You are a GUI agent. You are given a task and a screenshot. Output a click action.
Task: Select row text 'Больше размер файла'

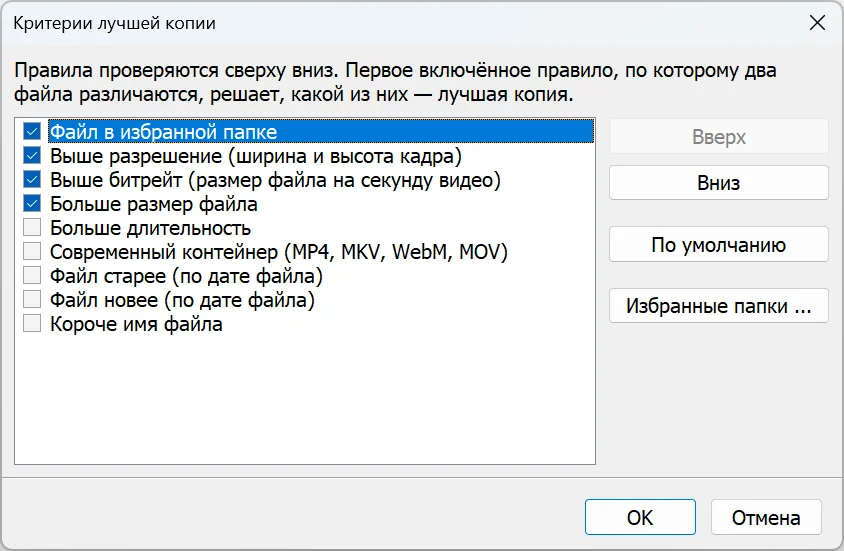pyautogui.click(x=154, y=204)
